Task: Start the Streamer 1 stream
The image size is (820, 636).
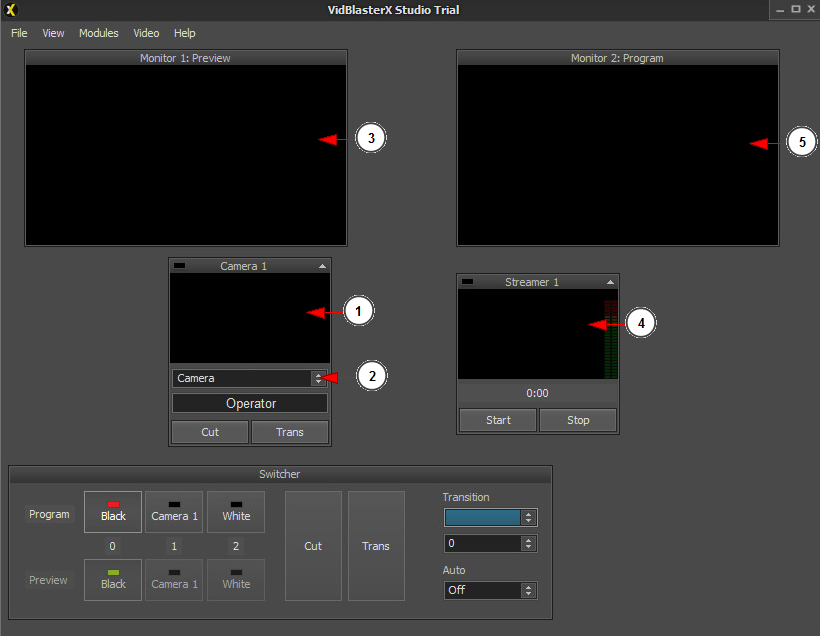Action: click(x=498, y=420)
